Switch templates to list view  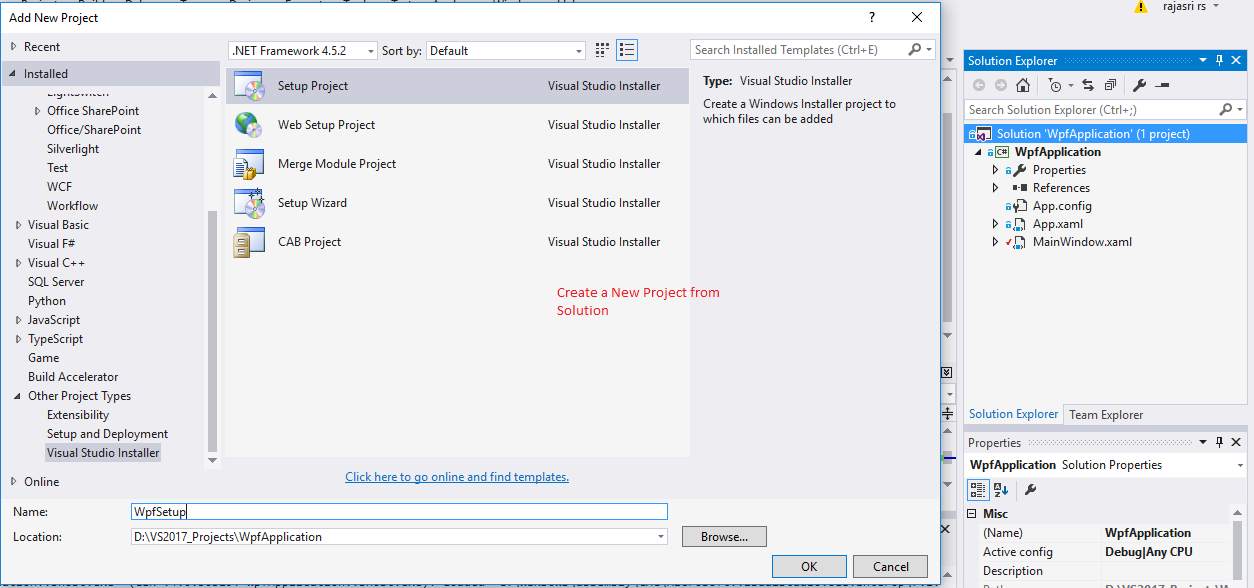click(627, 50)
